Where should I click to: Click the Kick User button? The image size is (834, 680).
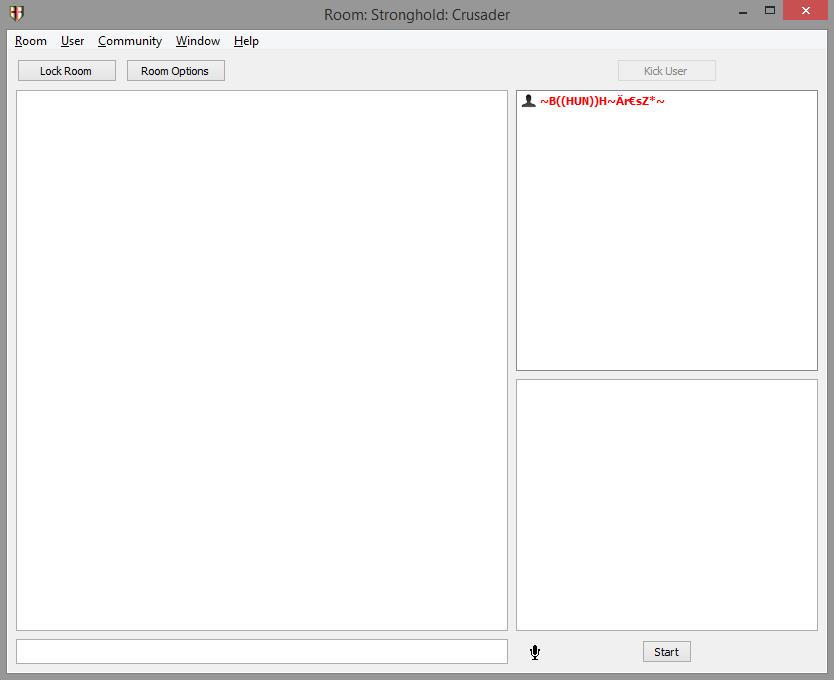(x=666, y=71)
